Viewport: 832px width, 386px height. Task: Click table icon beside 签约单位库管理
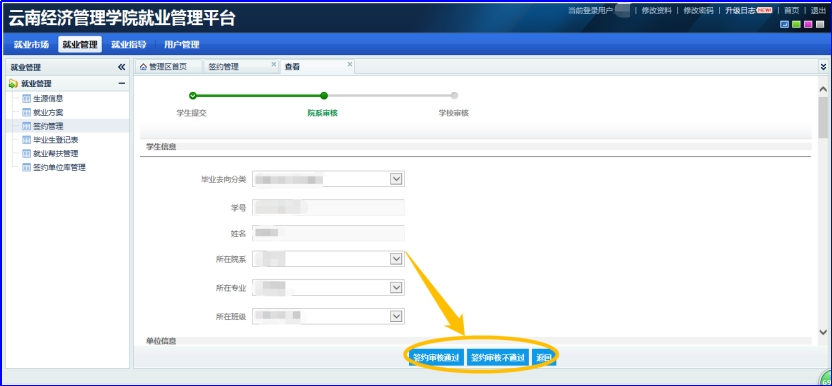(27, 168)
